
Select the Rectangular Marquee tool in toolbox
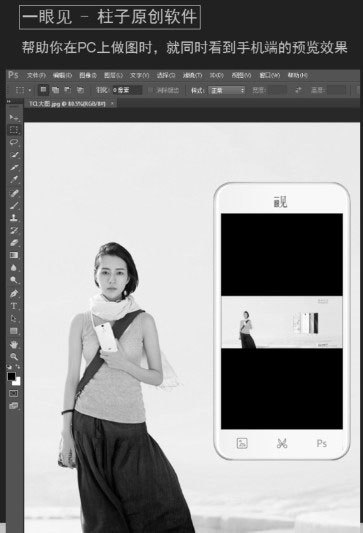click(x=14, y=130)
